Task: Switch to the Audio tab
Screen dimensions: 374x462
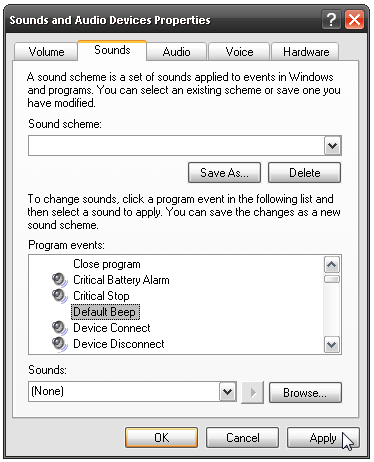Action: pyautogui.click(x=176, y=52)
